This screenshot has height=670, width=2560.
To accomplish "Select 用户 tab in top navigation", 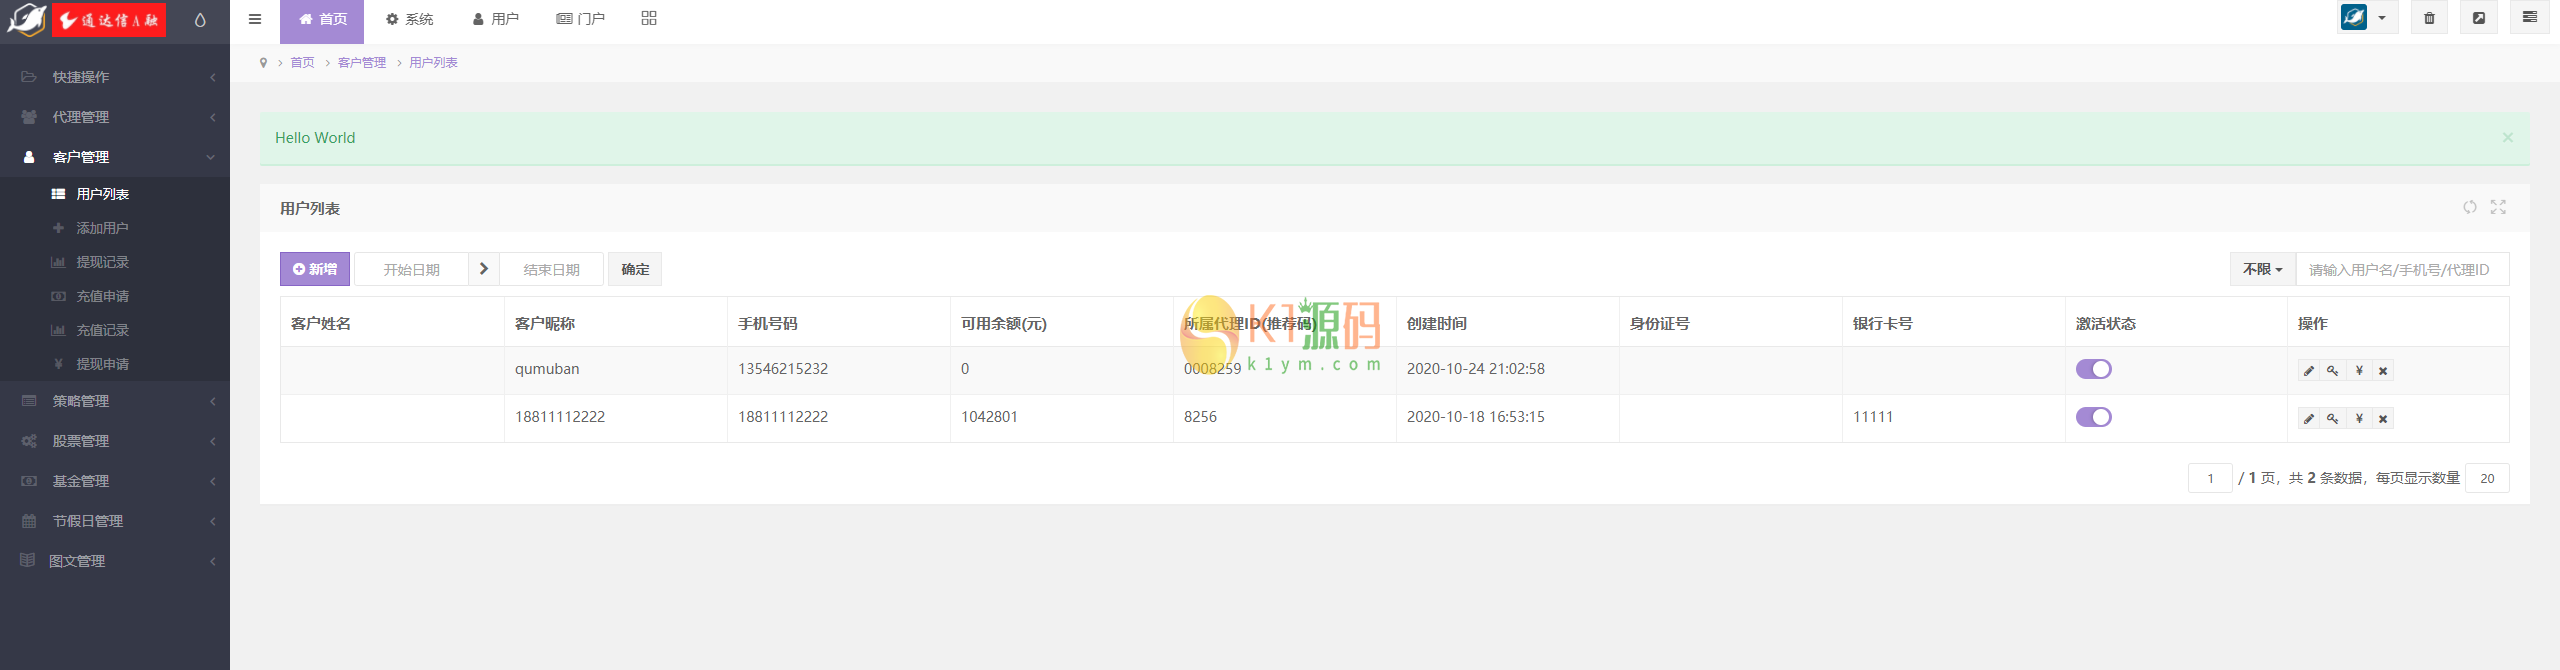I will [x=495, y=19].
